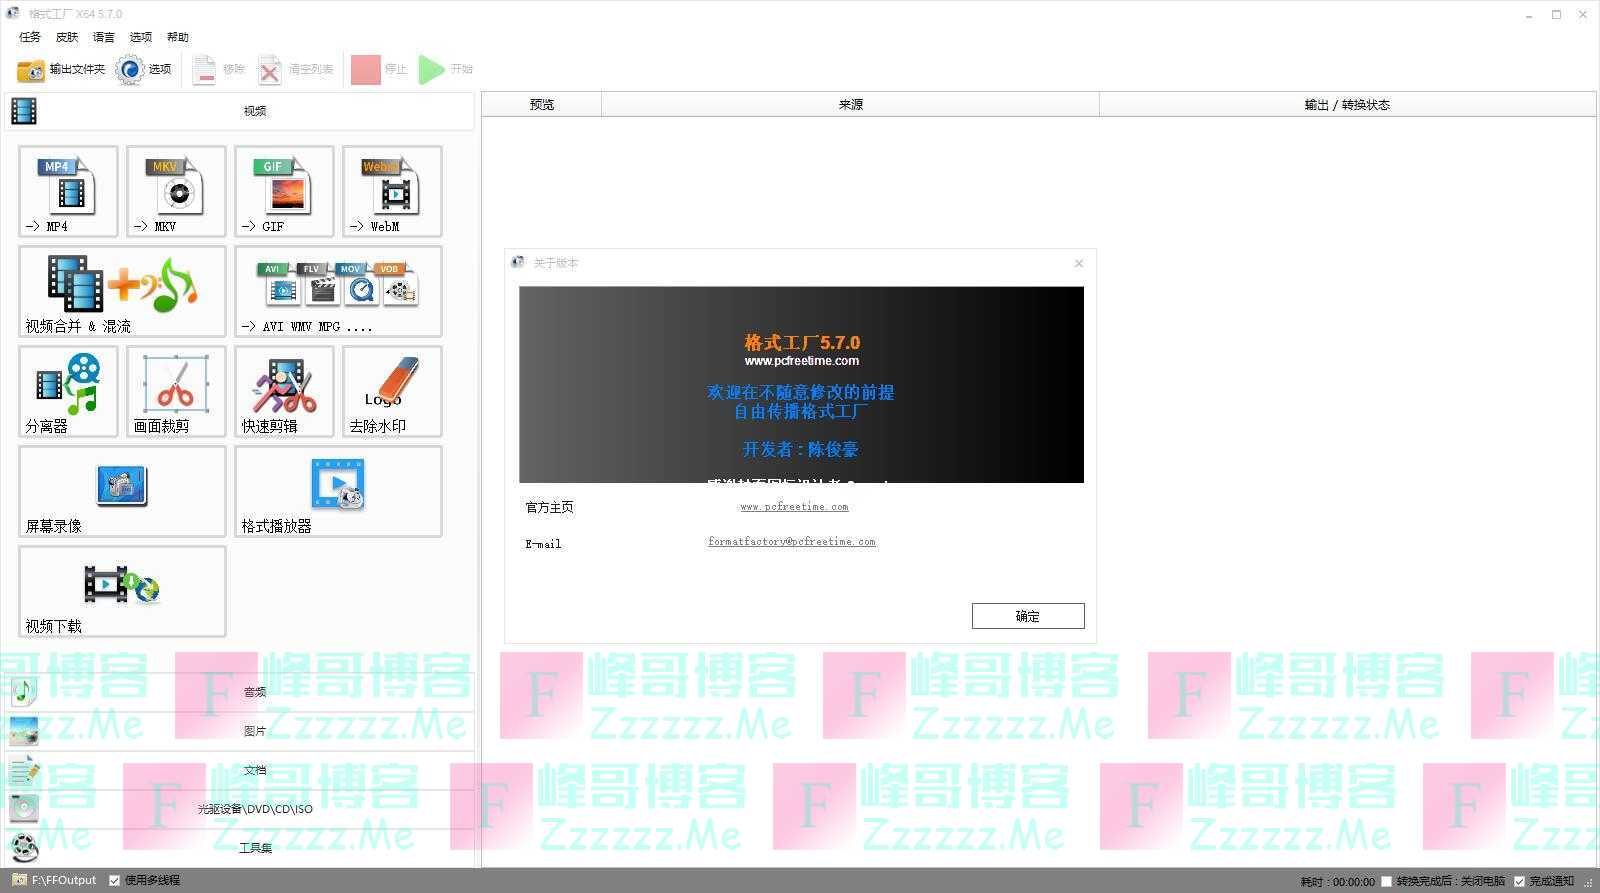Launch the 格式播放器 format player

338,491
